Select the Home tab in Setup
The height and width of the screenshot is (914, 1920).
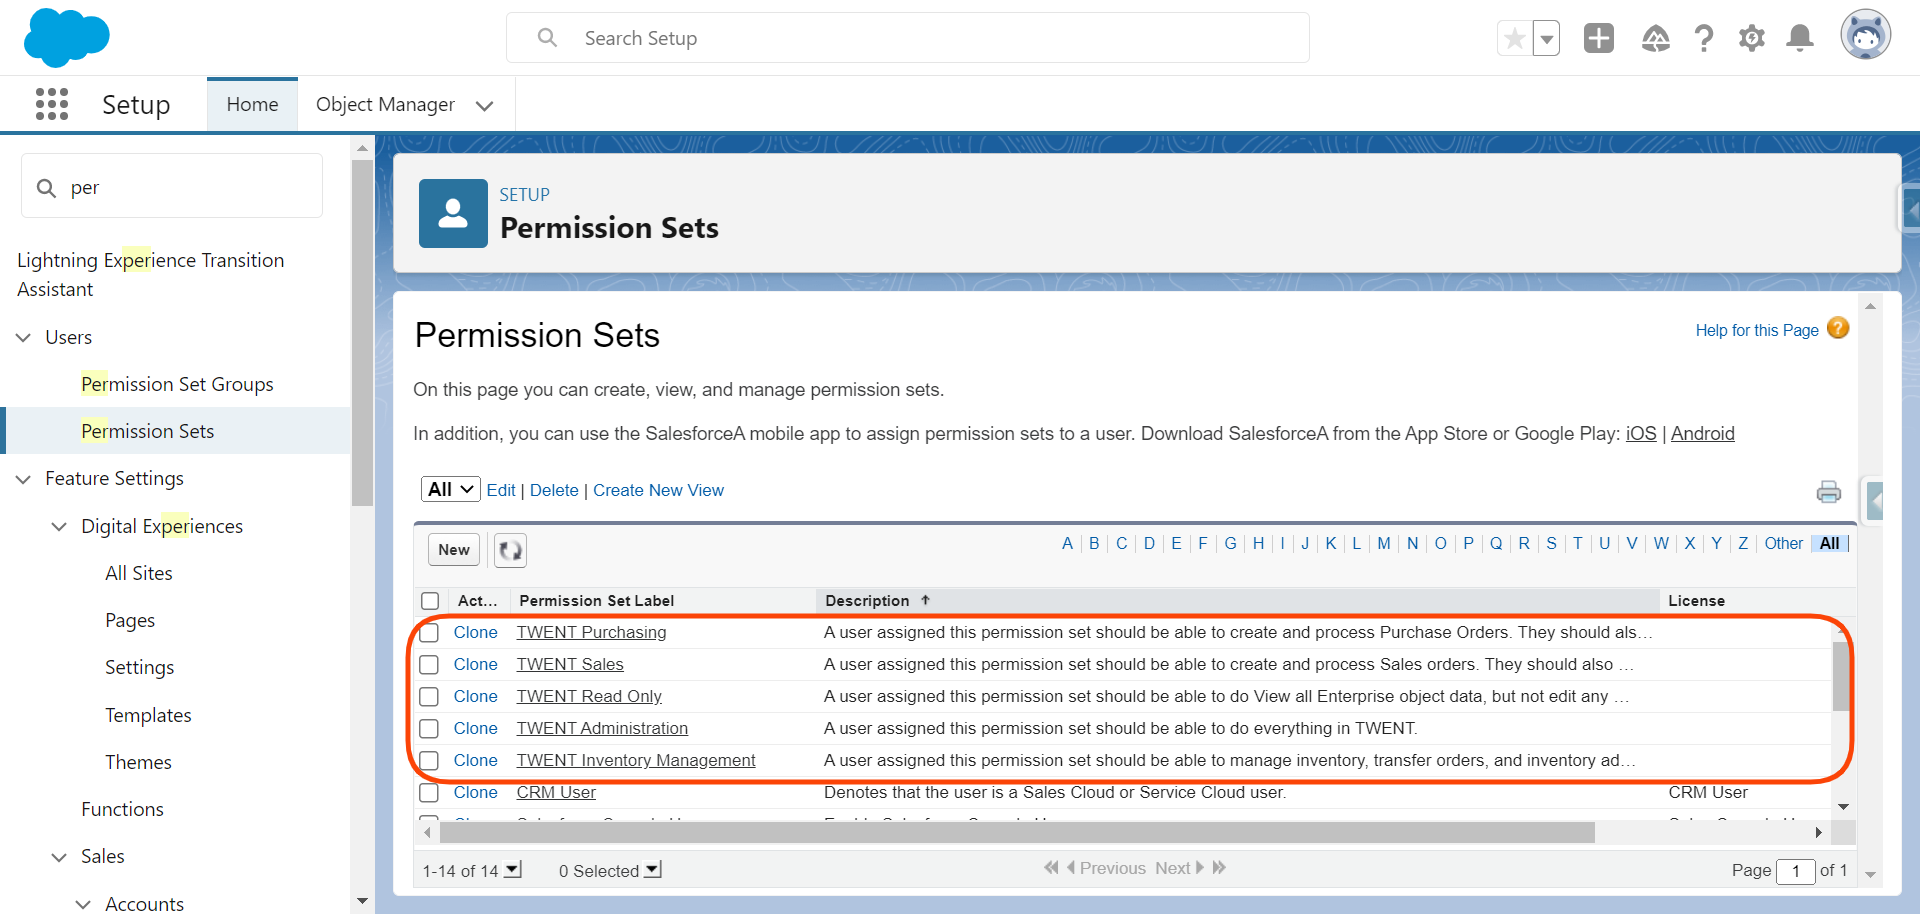click(251, 103)
